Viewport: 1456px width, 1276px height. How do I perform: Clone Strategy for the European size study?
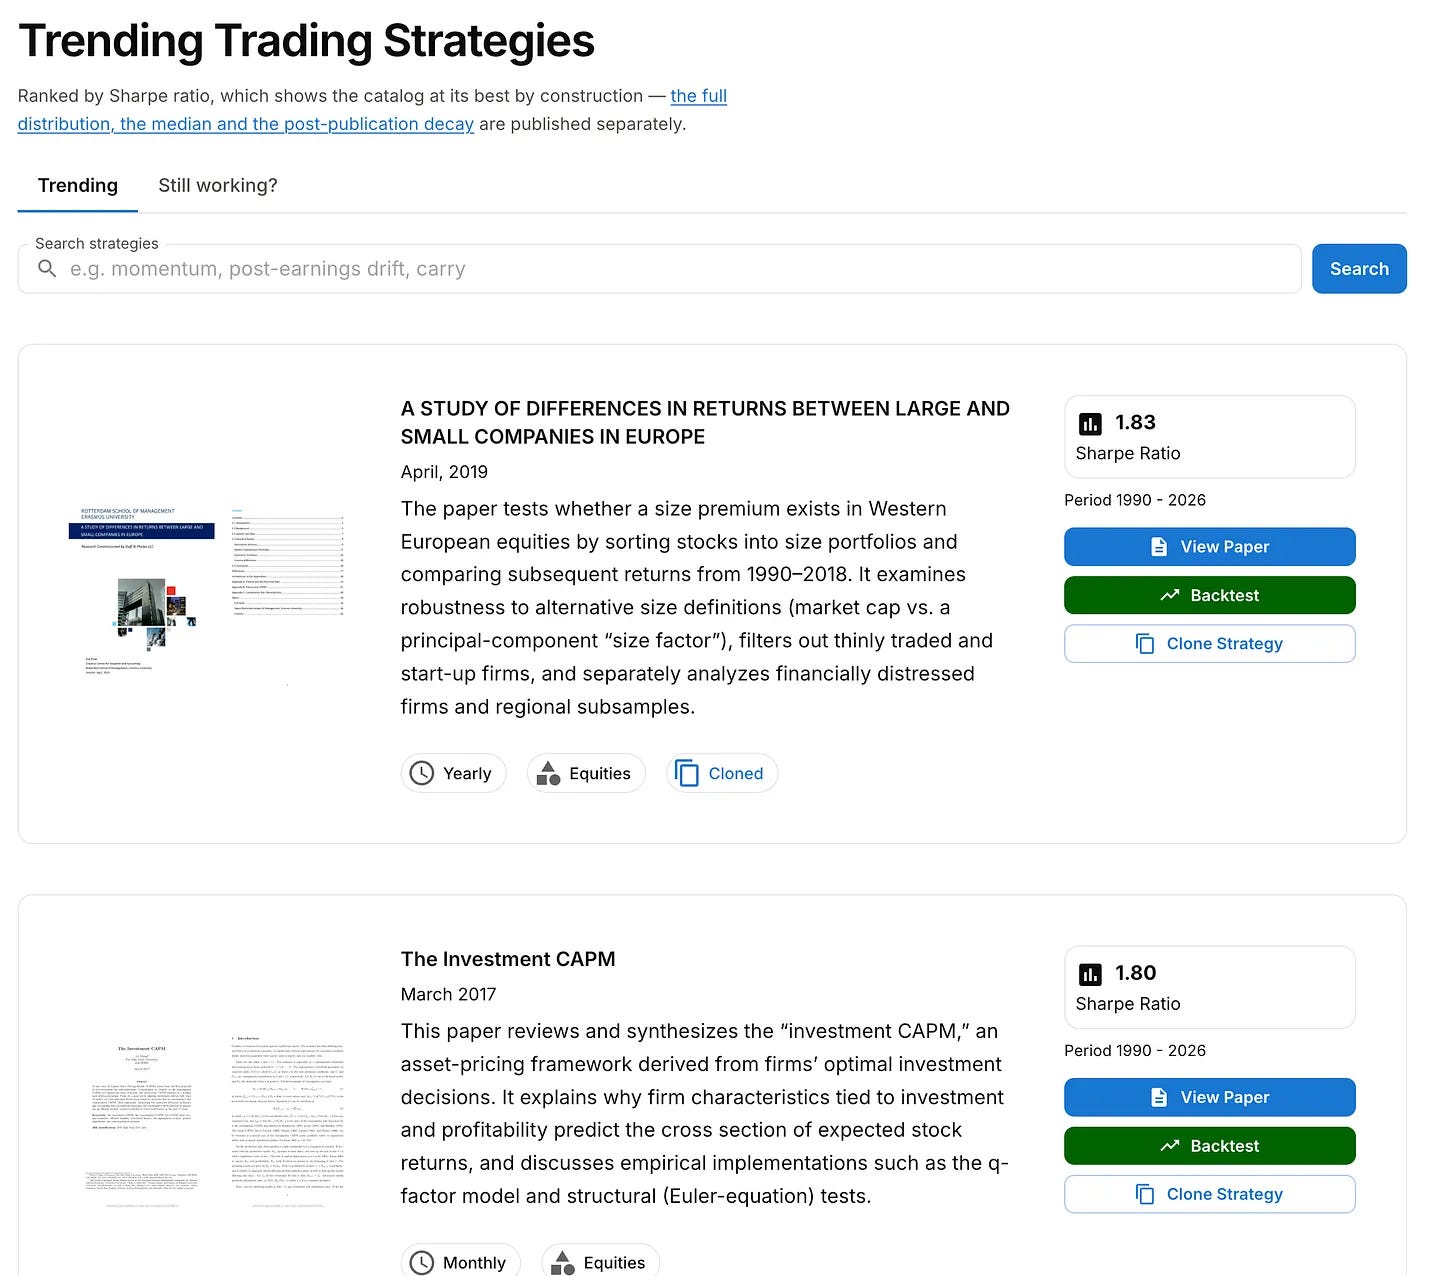(x=1210, y=644)
